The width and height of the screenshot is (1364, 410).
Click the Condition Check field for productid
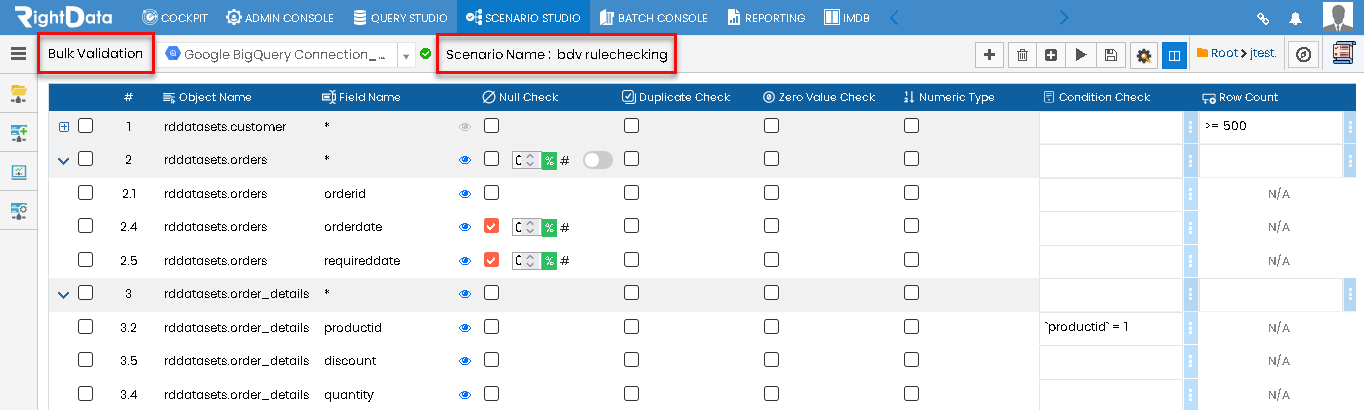(1111, 327)
